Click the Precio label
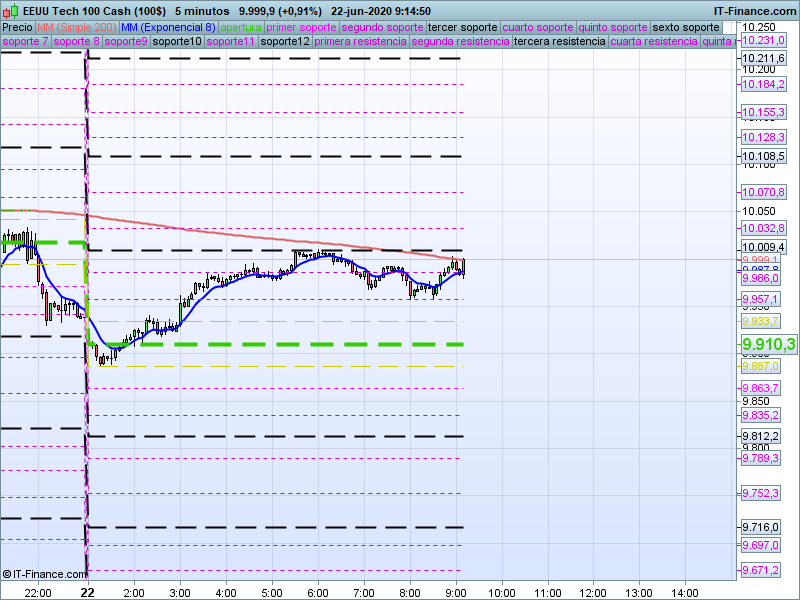Viewport: 800px width, 600px height. [x=17, y=27]
